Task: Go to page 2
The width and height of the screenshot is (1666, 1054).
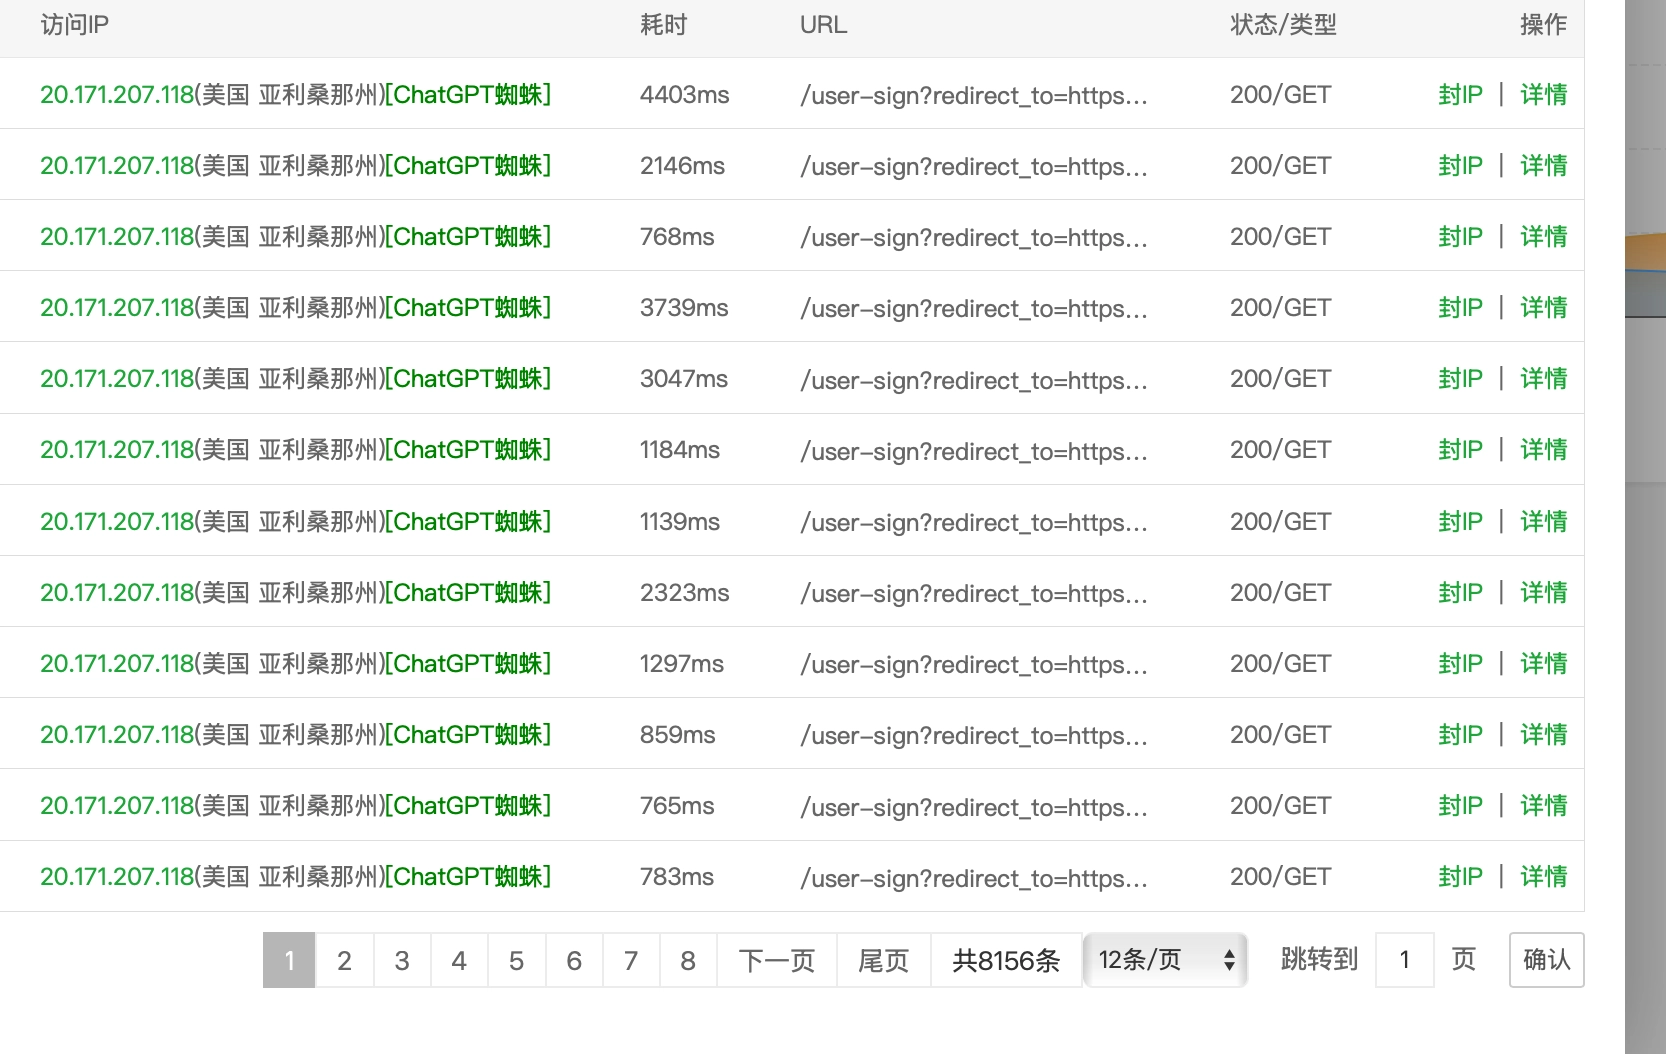Action: (344, 960)
